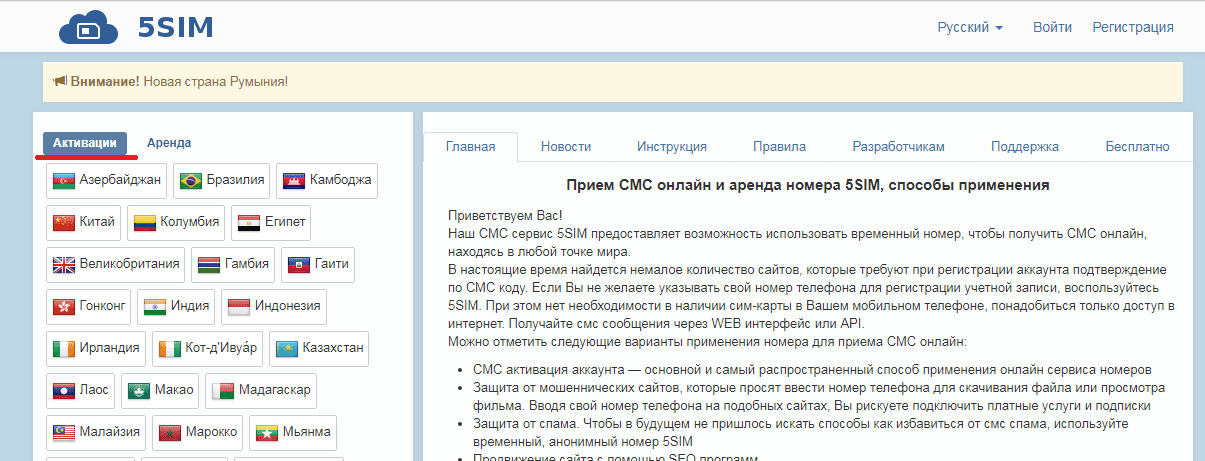Click the Kazakhstan flag icon

pos(285,349)
